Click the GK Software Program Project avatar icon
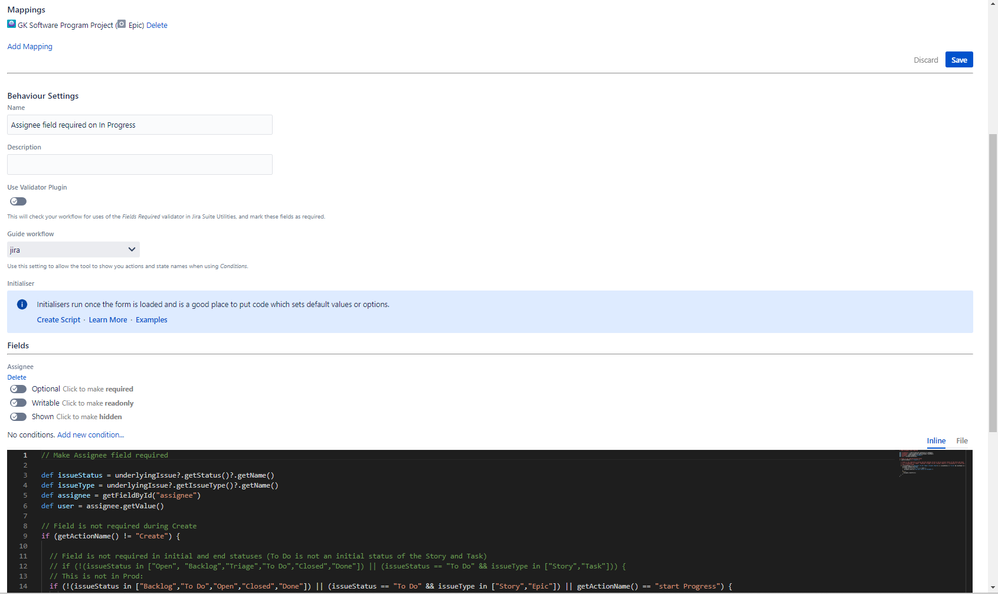This screenshot has width=998, height=594. point(11,25)
